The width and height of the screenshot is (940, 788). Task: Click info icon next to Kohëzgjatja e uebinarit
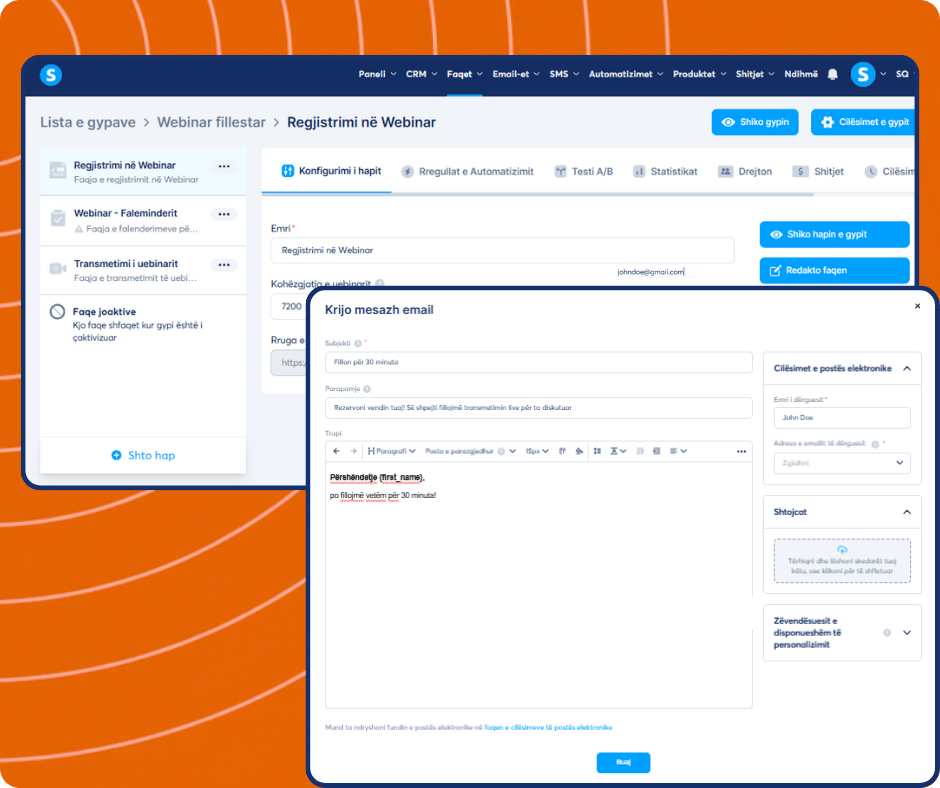pyautogui.click(x=380, y=284)
